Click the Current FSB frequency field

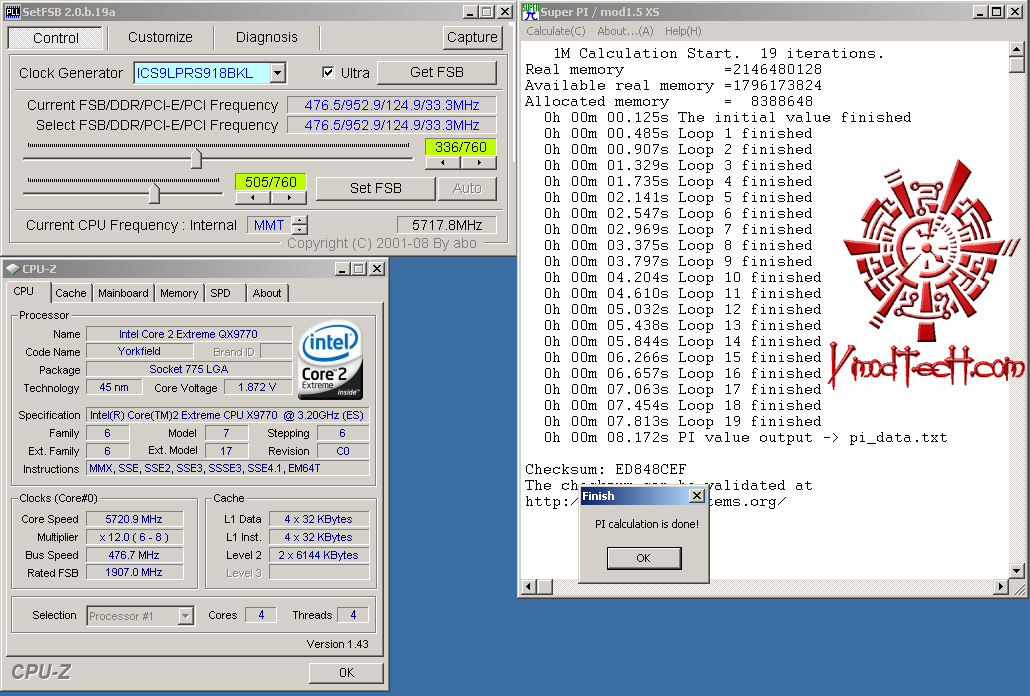[392, 105]
